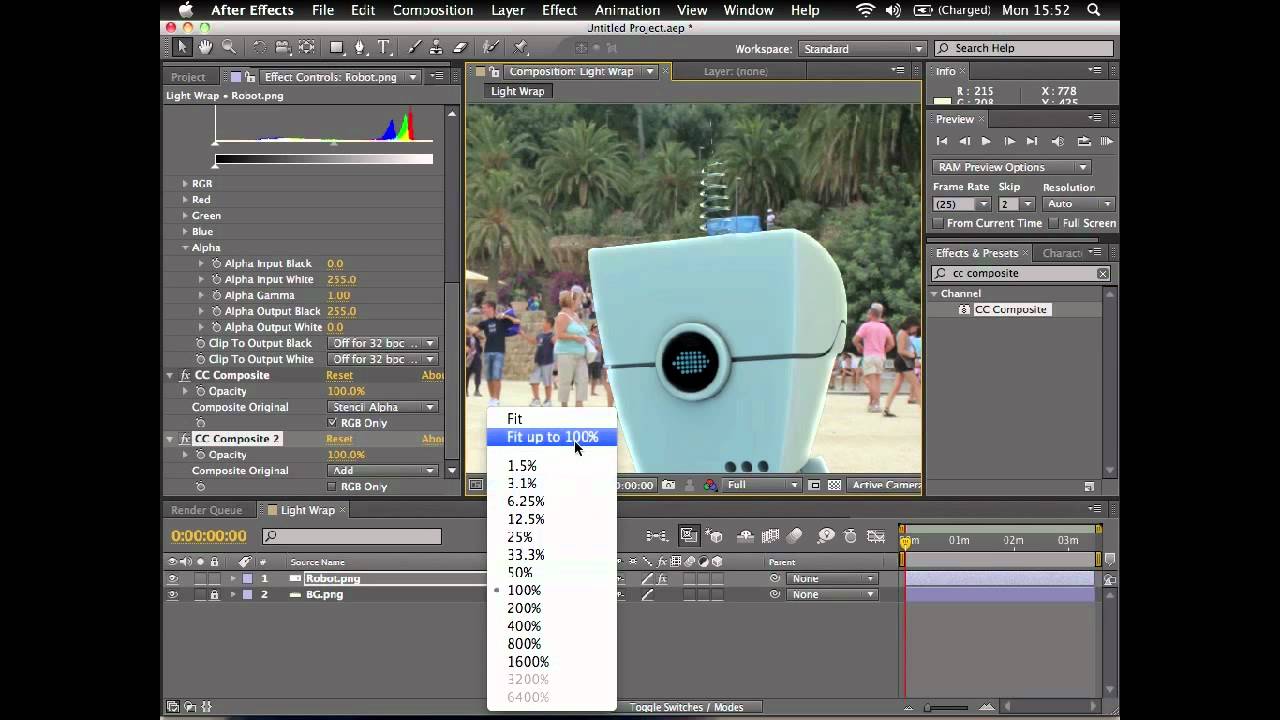Select the Unified Camera tool
The image size is (1280, 720).
[283, 47]
